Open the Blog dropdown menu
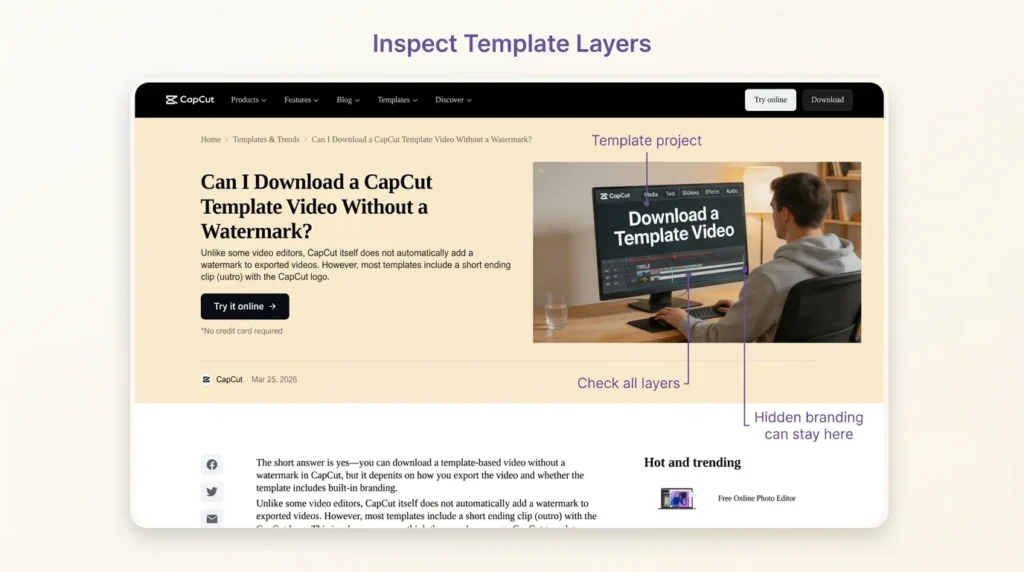Image resolution: width=1024 pixels, height=572 pixels. point(348,100)
